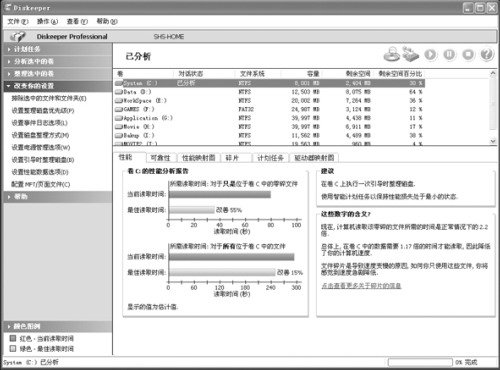Screen dimensions: 500x370
Task: Open 设置性能数据选项(D) option
Action: (40, 172)
